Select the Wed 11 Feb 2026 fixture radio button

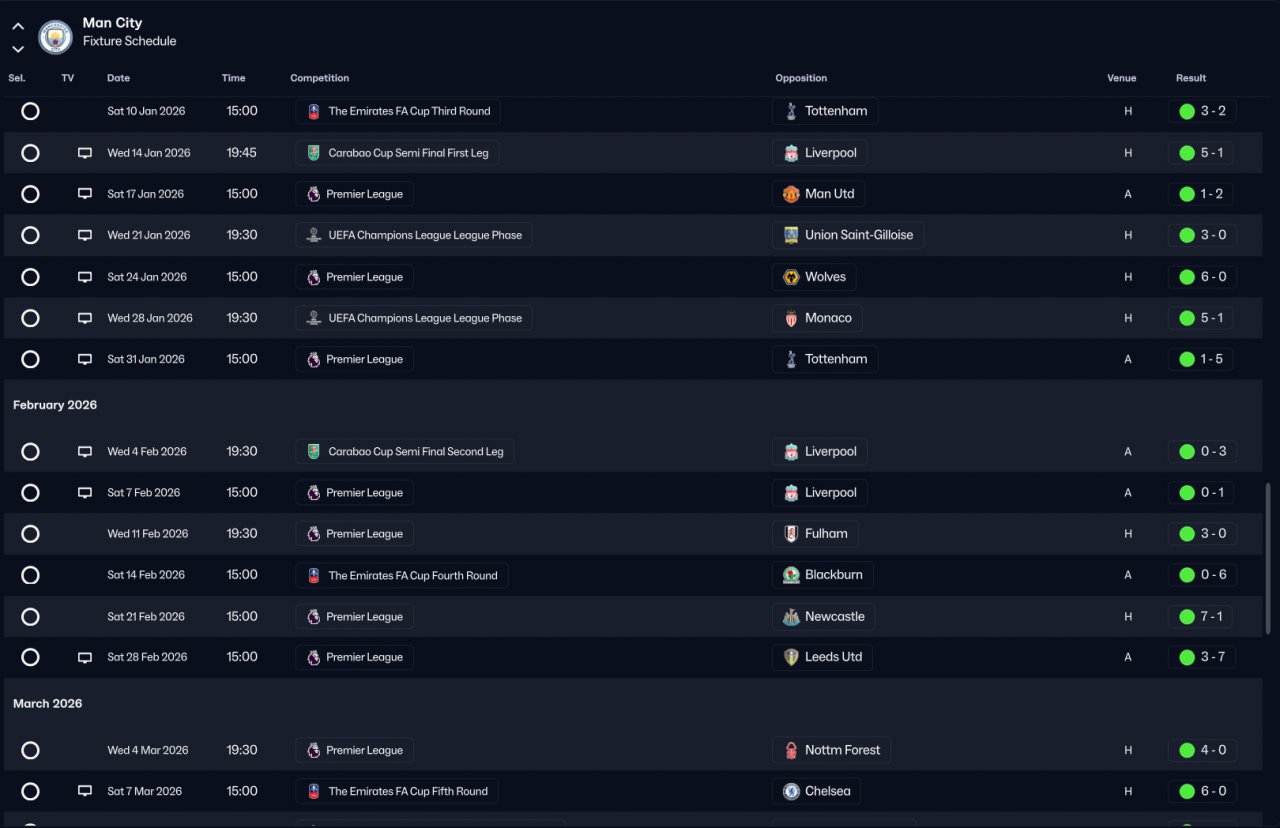[x=30, y=534]
